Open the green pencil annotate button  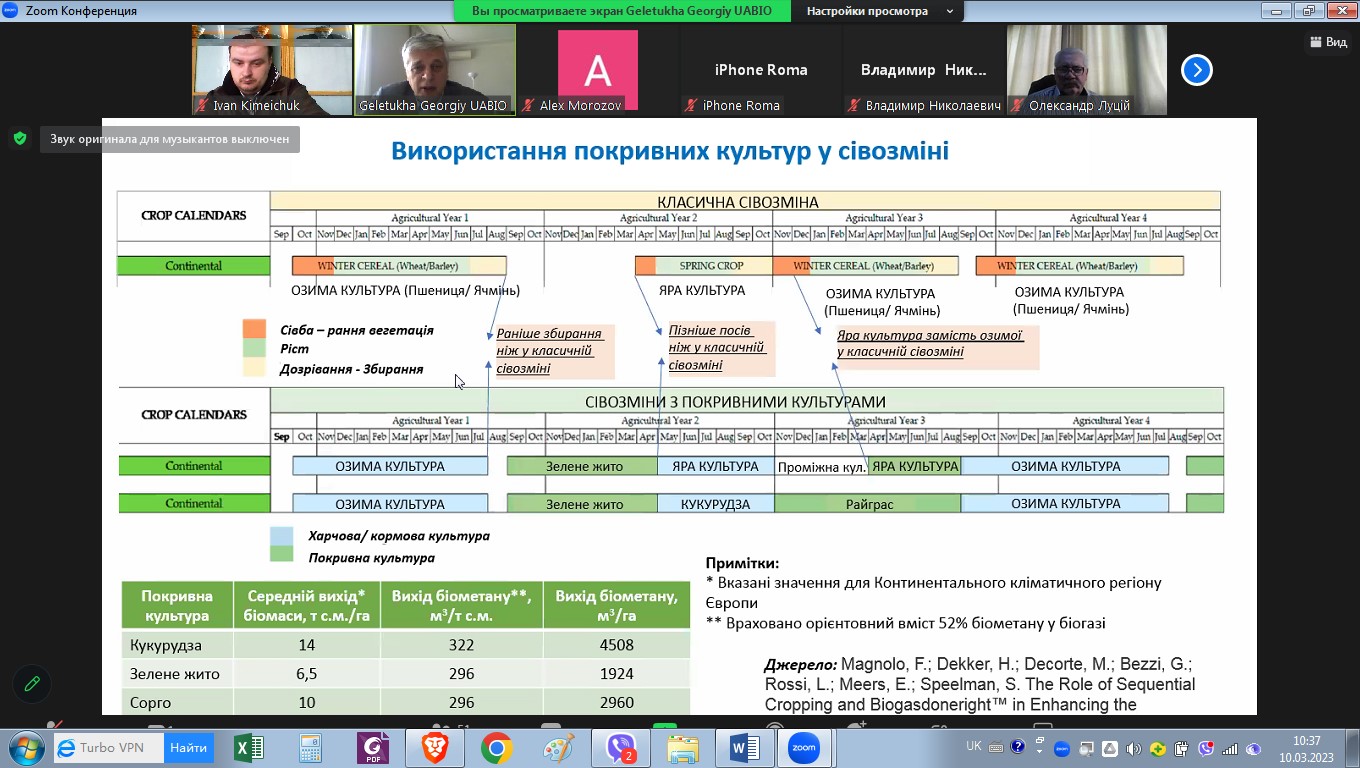tap(33, 684)
